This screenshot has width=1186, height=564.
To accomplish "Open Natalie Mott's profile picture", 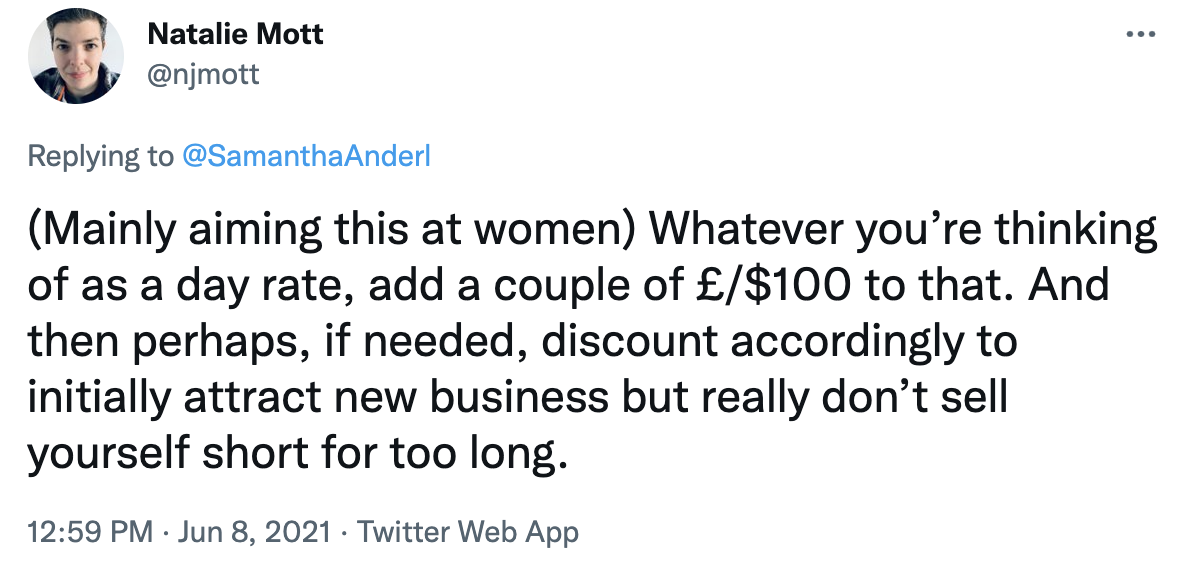I will pos(76,57).
